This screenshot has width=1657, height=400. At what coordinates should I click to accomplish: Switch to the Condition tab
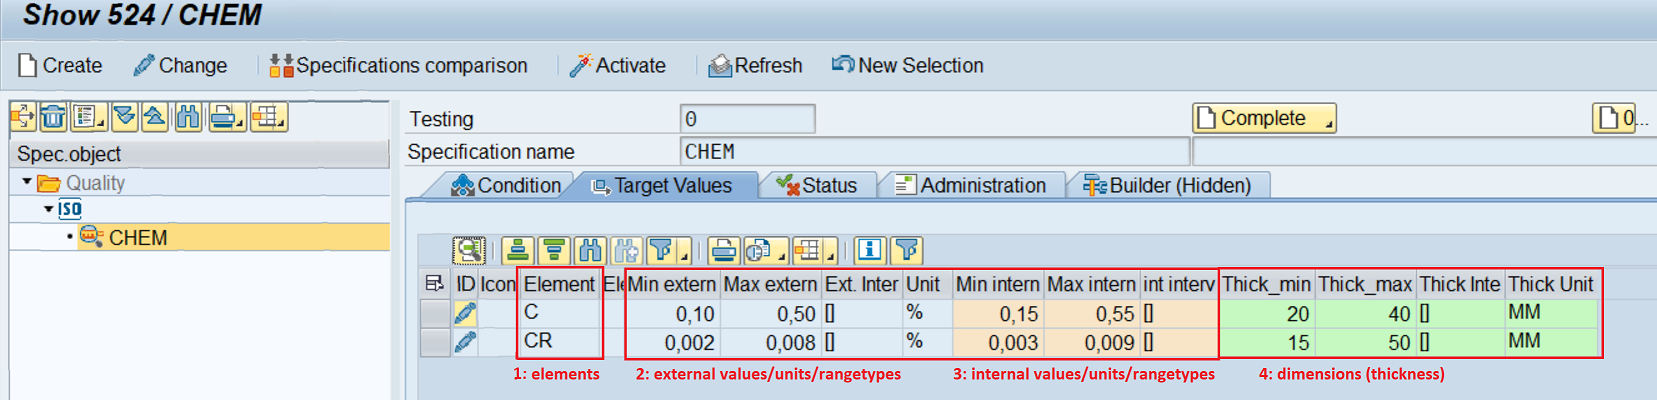(506, 186)
